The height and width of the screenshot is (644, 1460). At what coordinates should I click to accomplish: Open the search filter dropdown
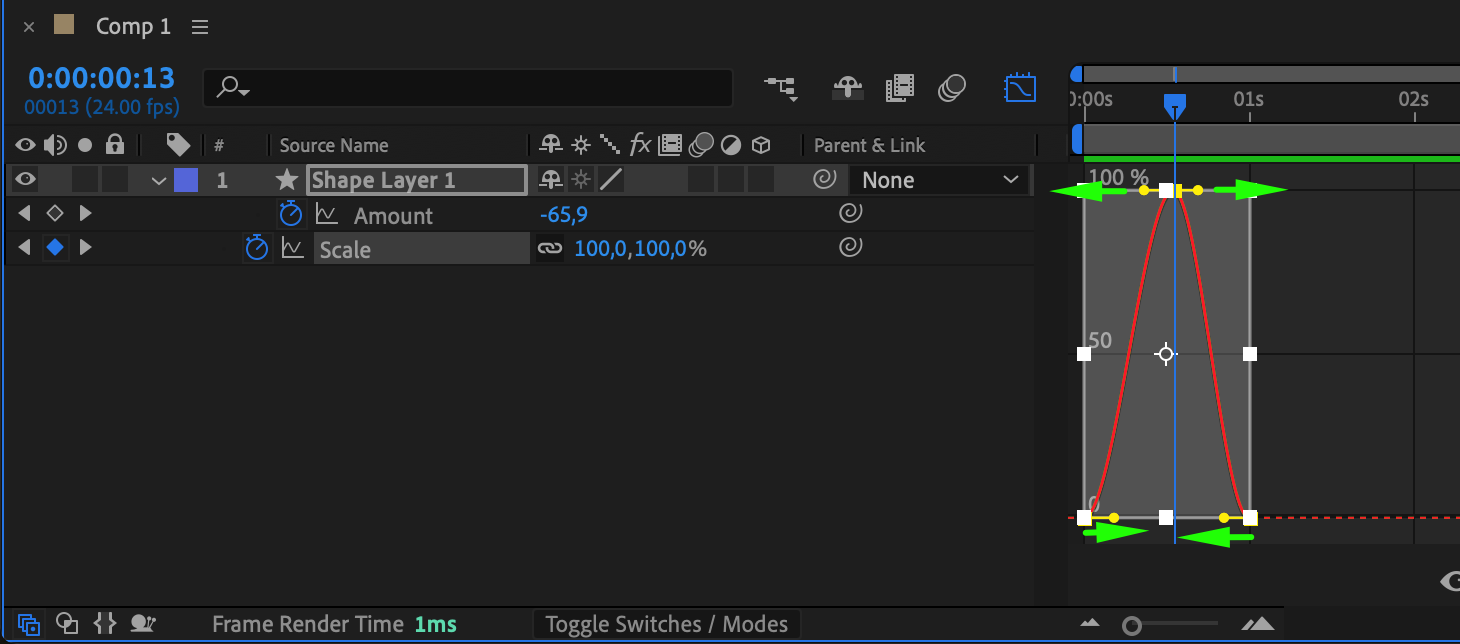click(x=233, y=88)
